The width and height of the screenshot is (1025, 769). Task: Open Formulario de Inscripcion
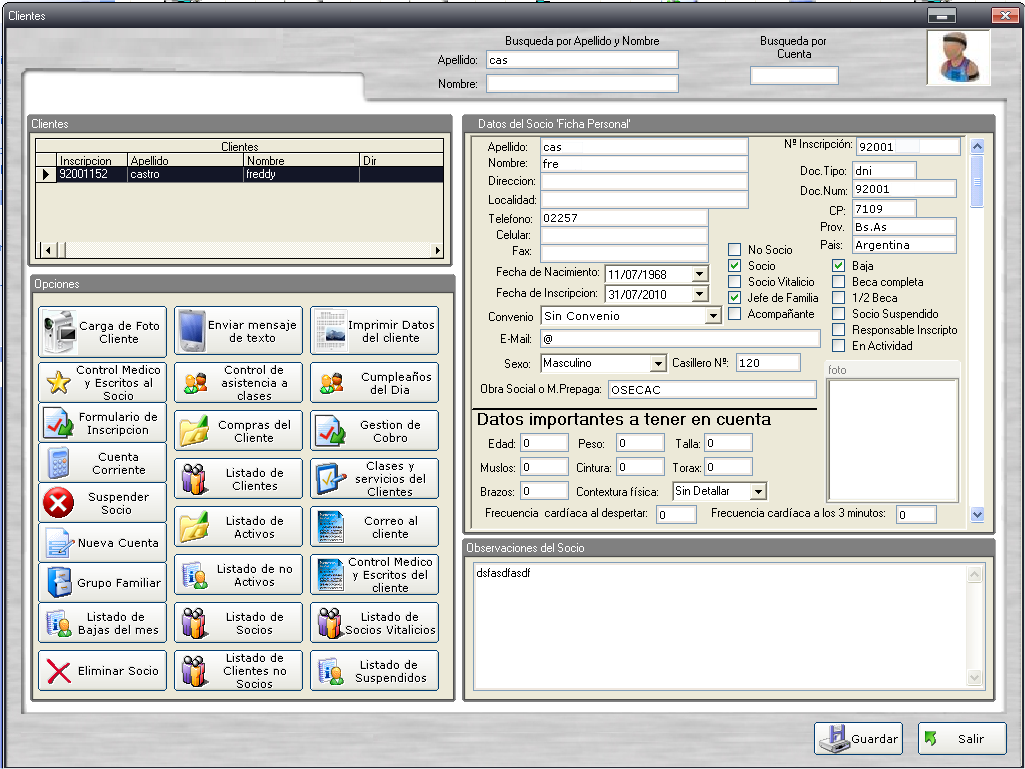coord(103,423)
